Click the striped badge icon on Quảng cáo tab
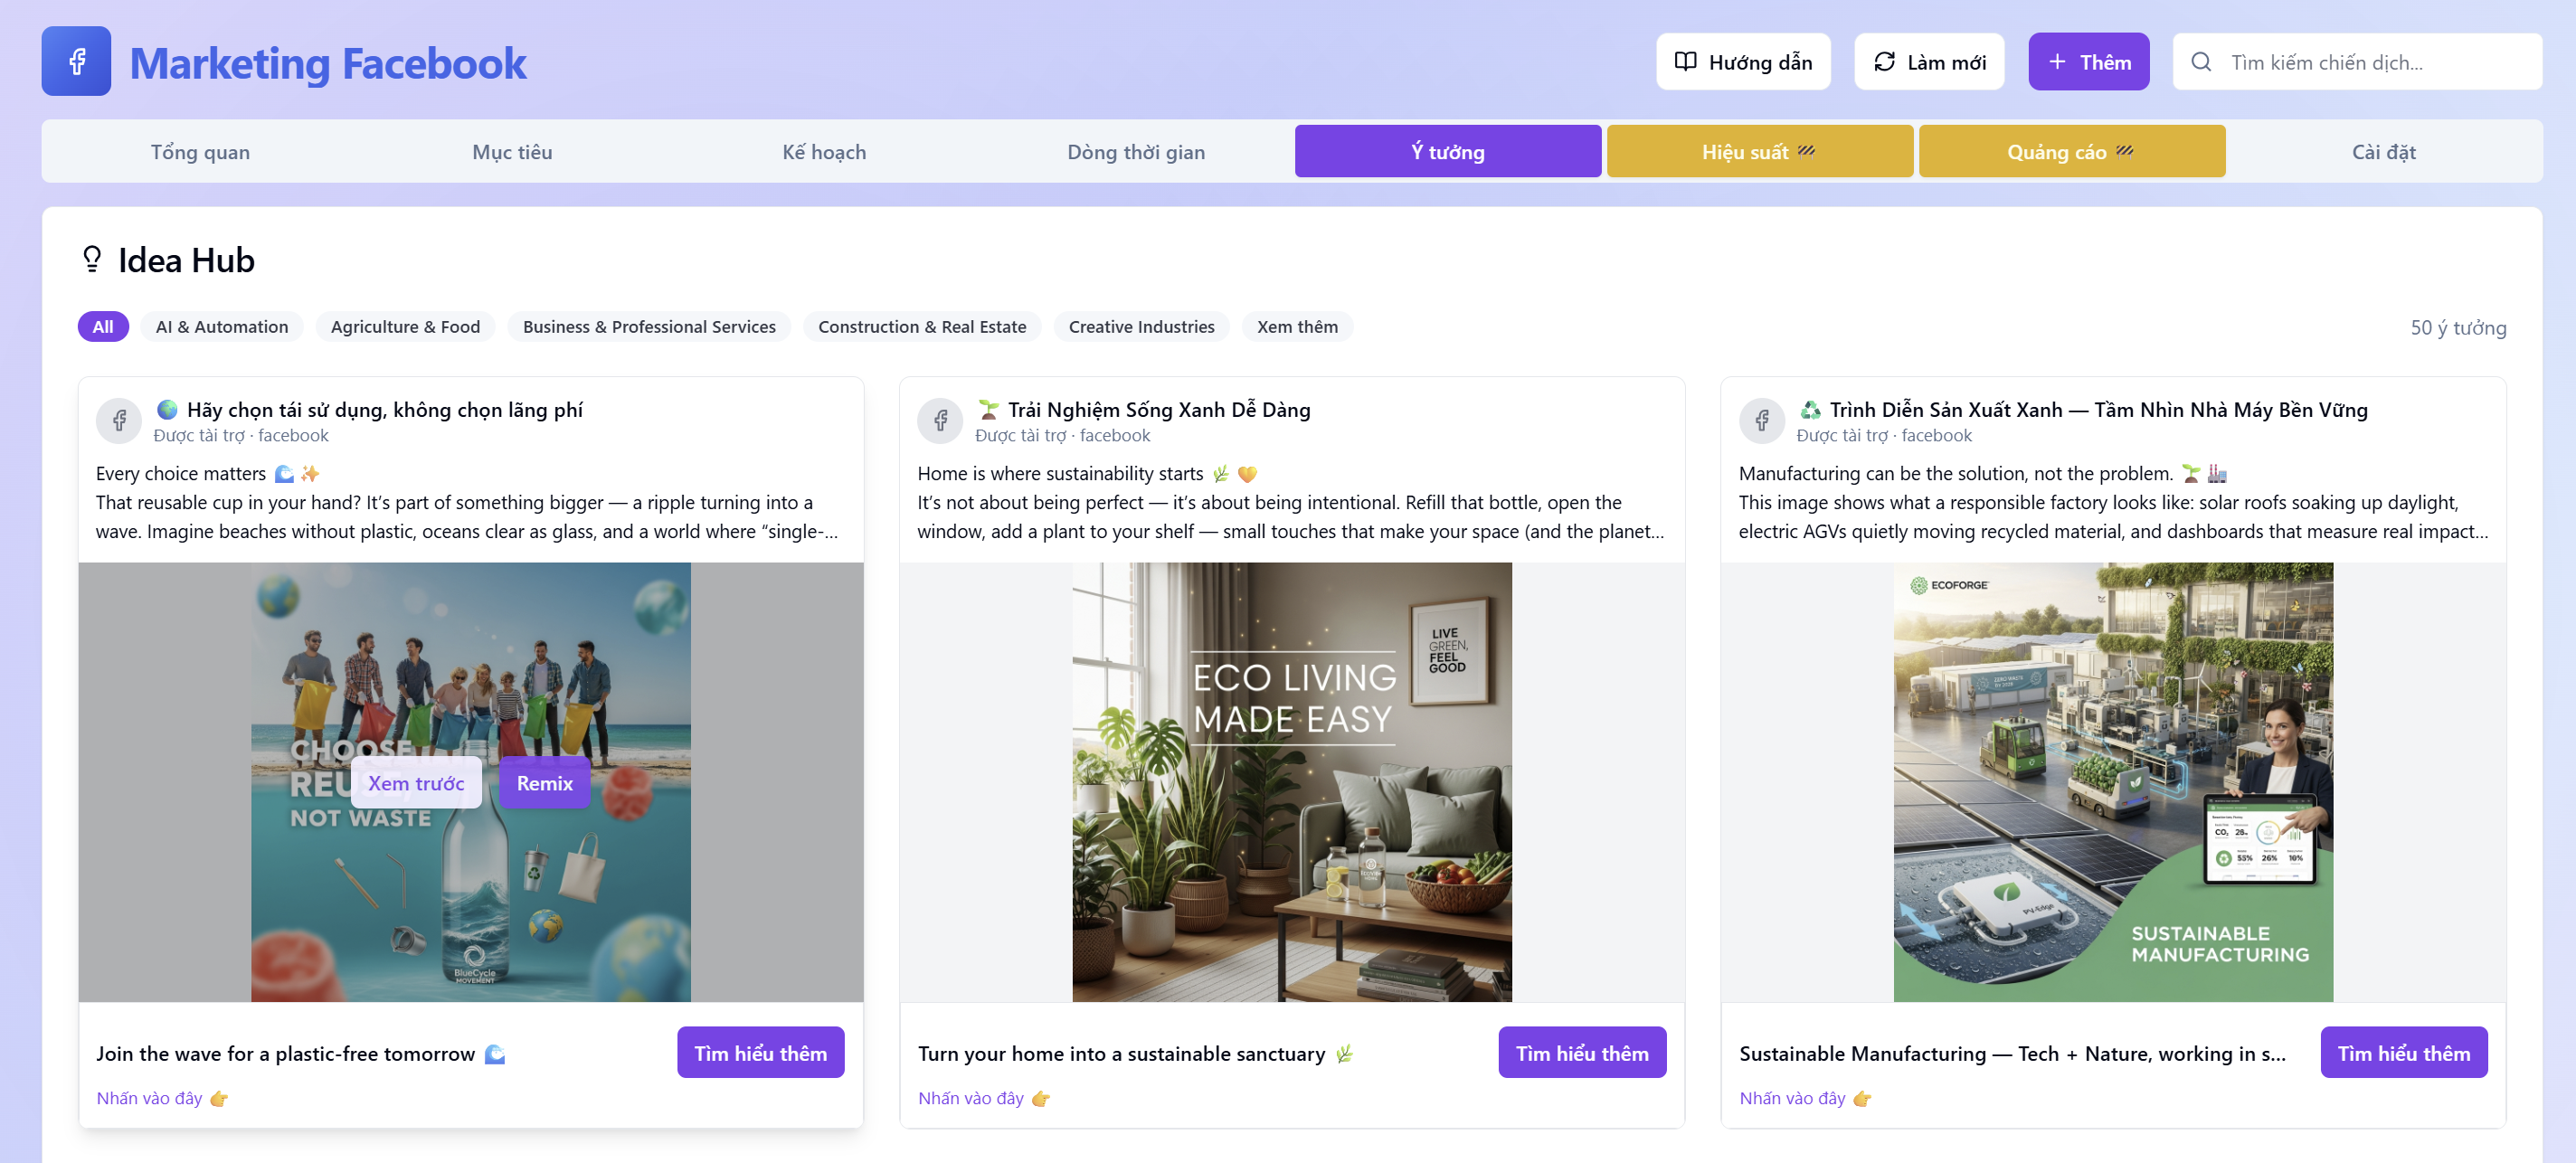 pyautogui.click(x=2125, y=151)
